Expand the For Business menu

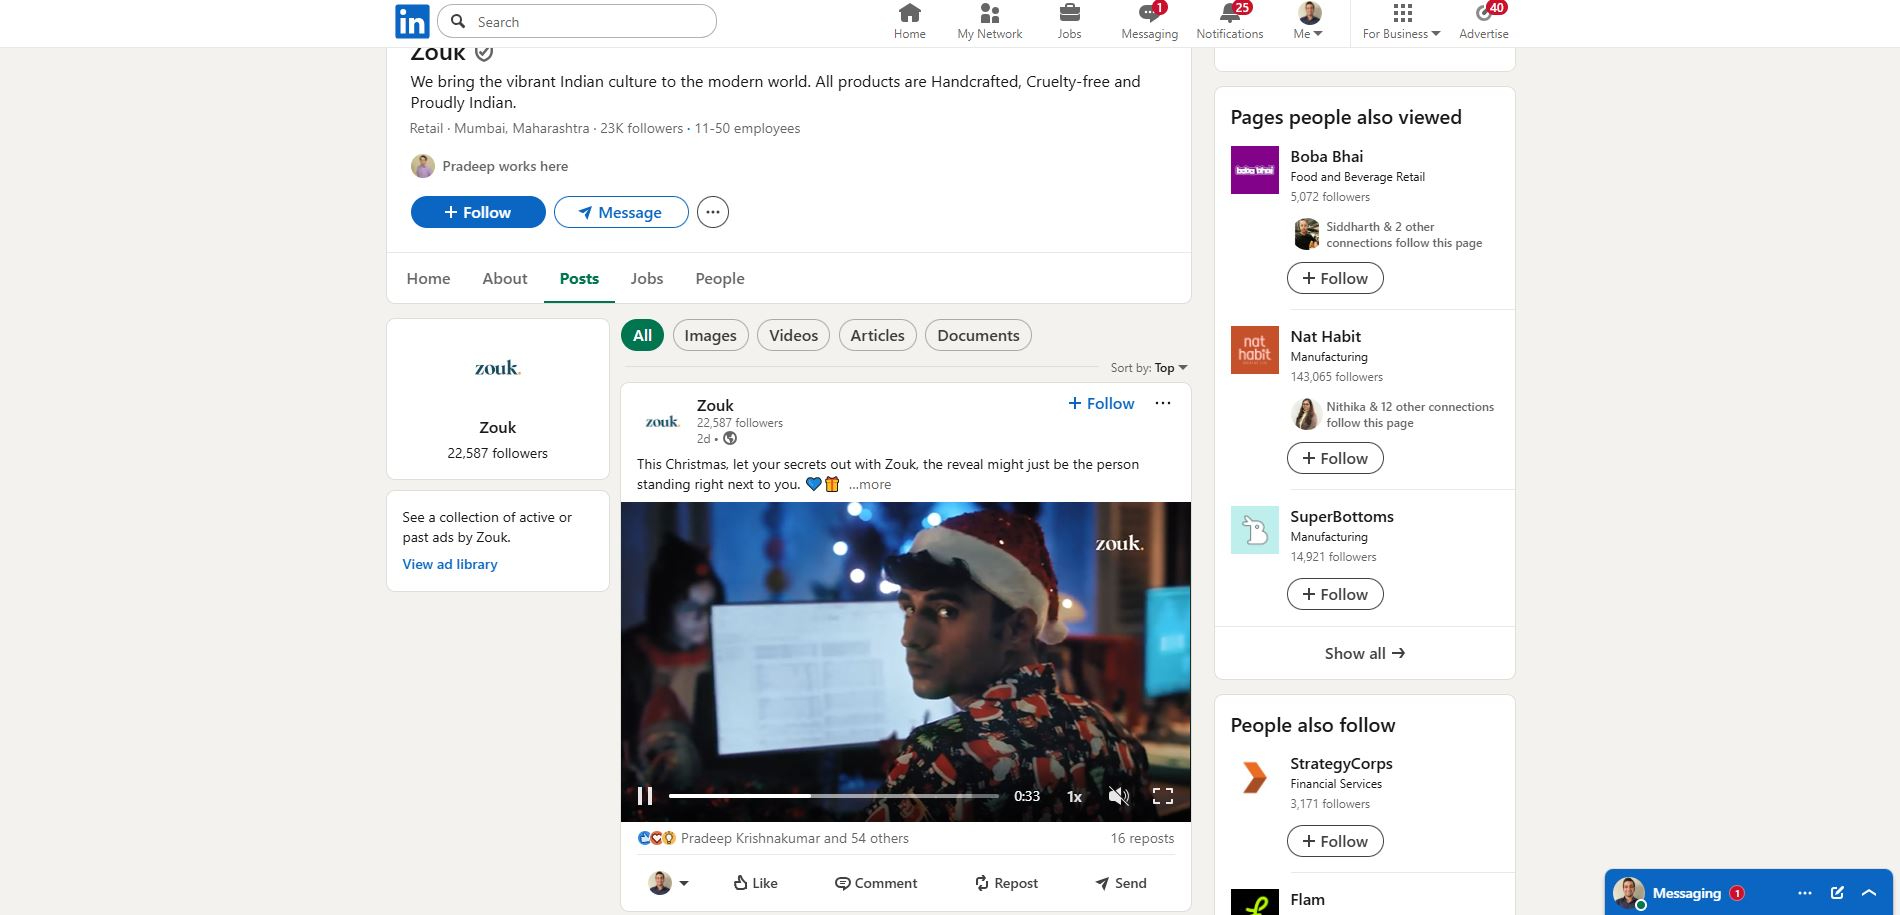tap(1401, 21)
